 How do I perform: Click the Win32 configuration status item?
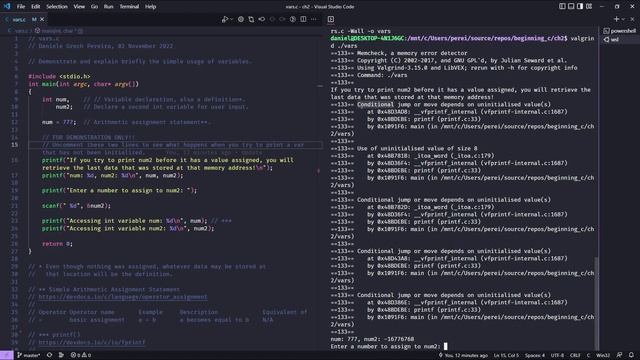pyautogui.click(x=603, y=355)
